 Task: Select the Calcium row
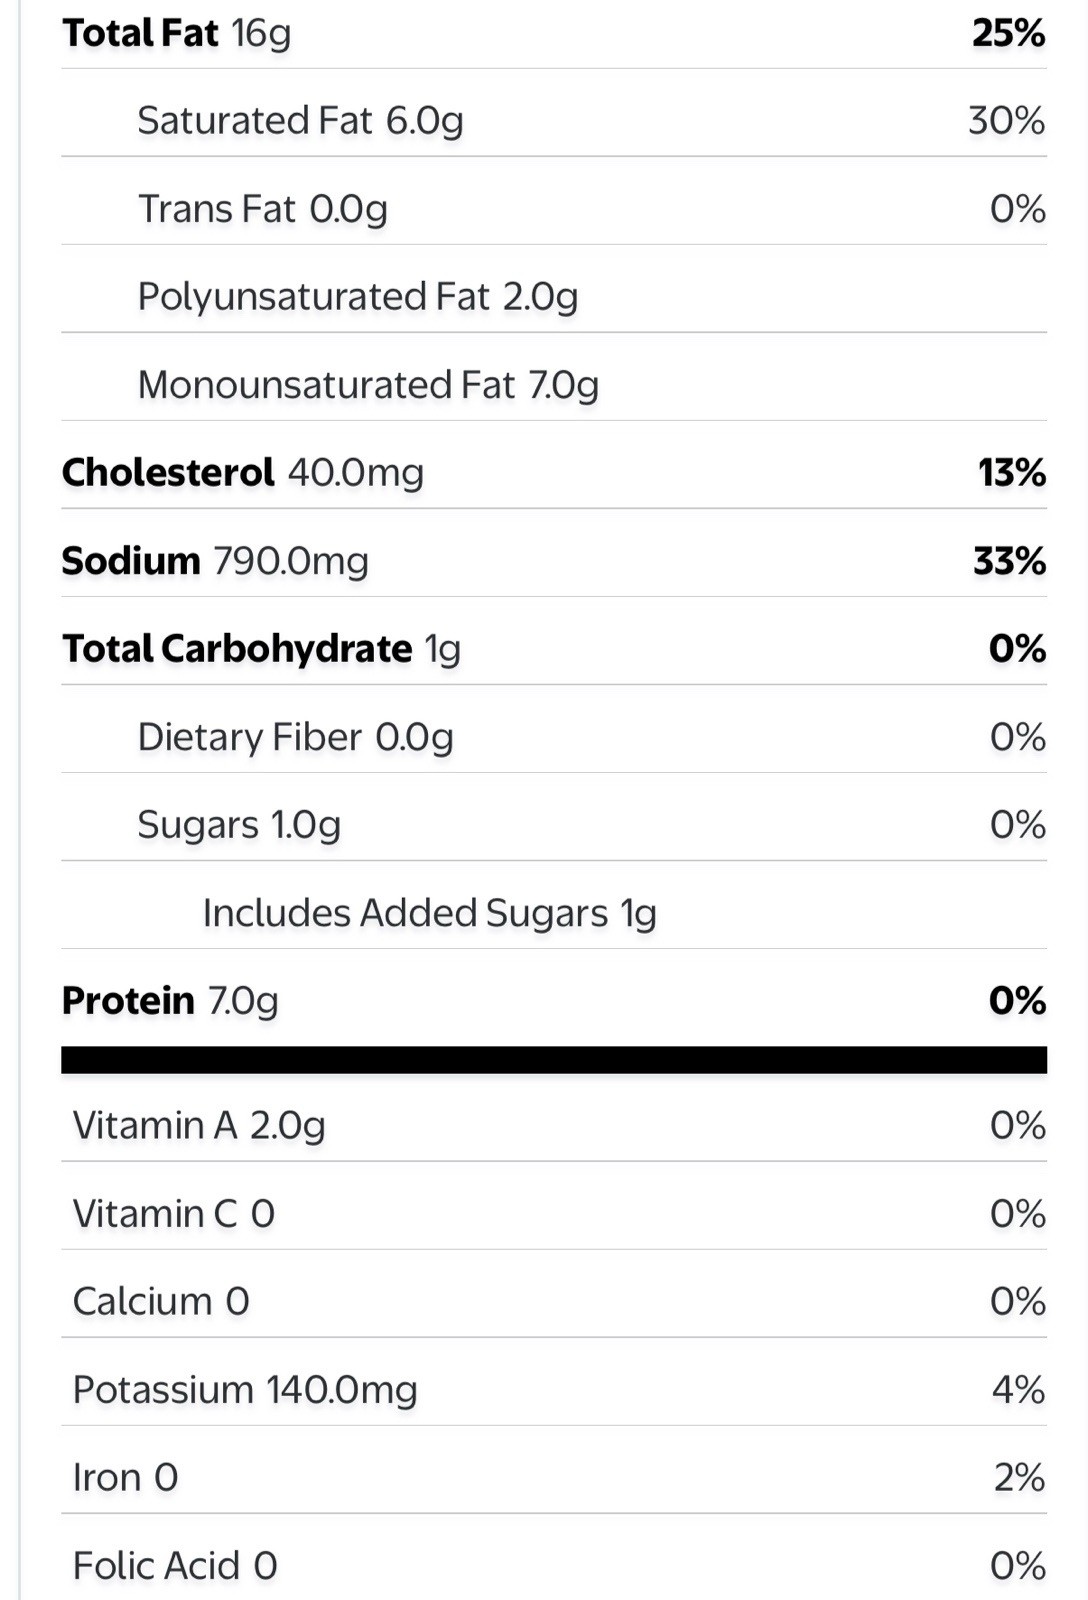point(554,1301)
